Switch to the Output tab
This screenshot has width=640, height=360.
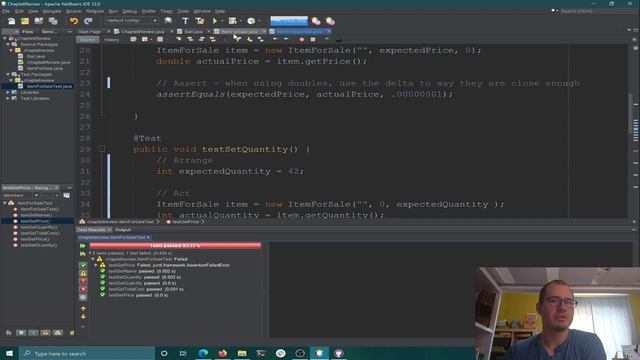click(x=122, y=230)
